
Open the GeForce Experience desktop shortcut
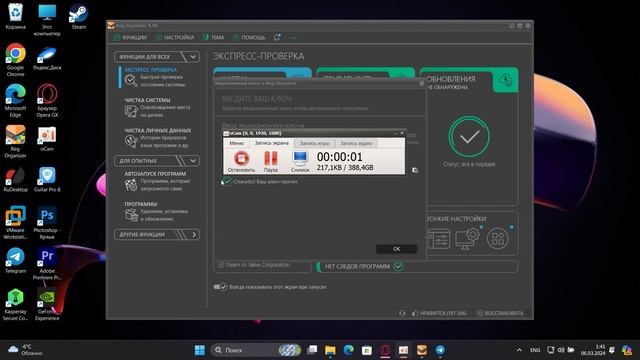[x=47, y=304]
